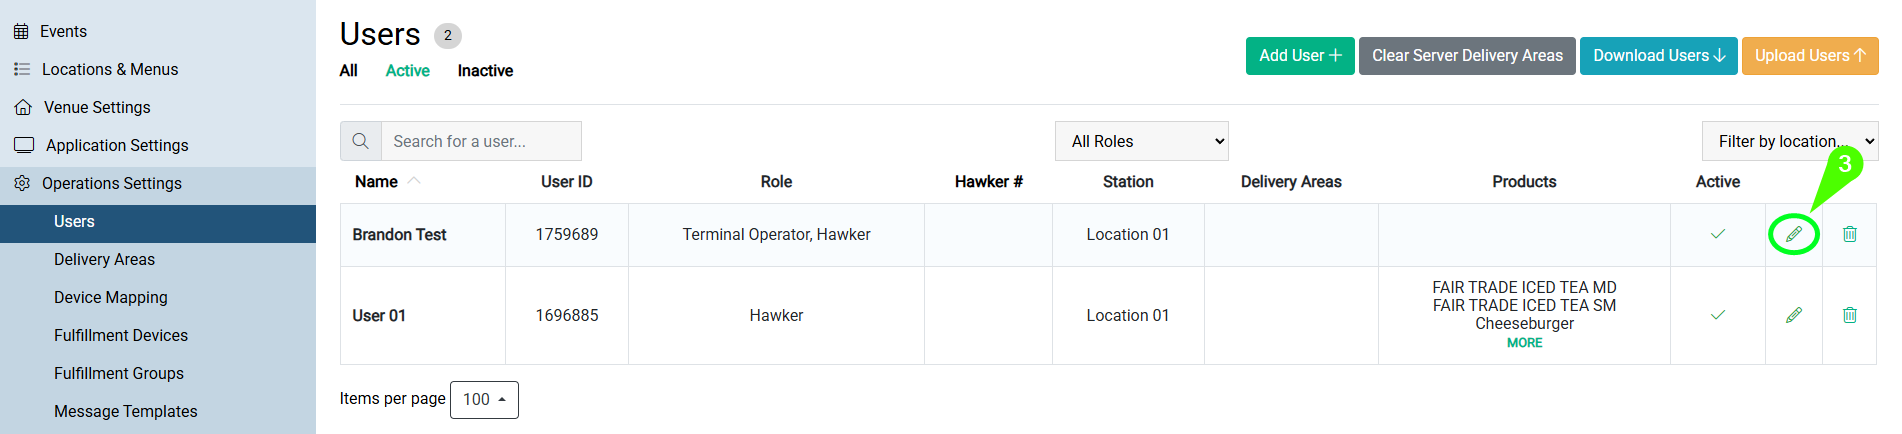Click the Add User button

tap(1300, 56)
